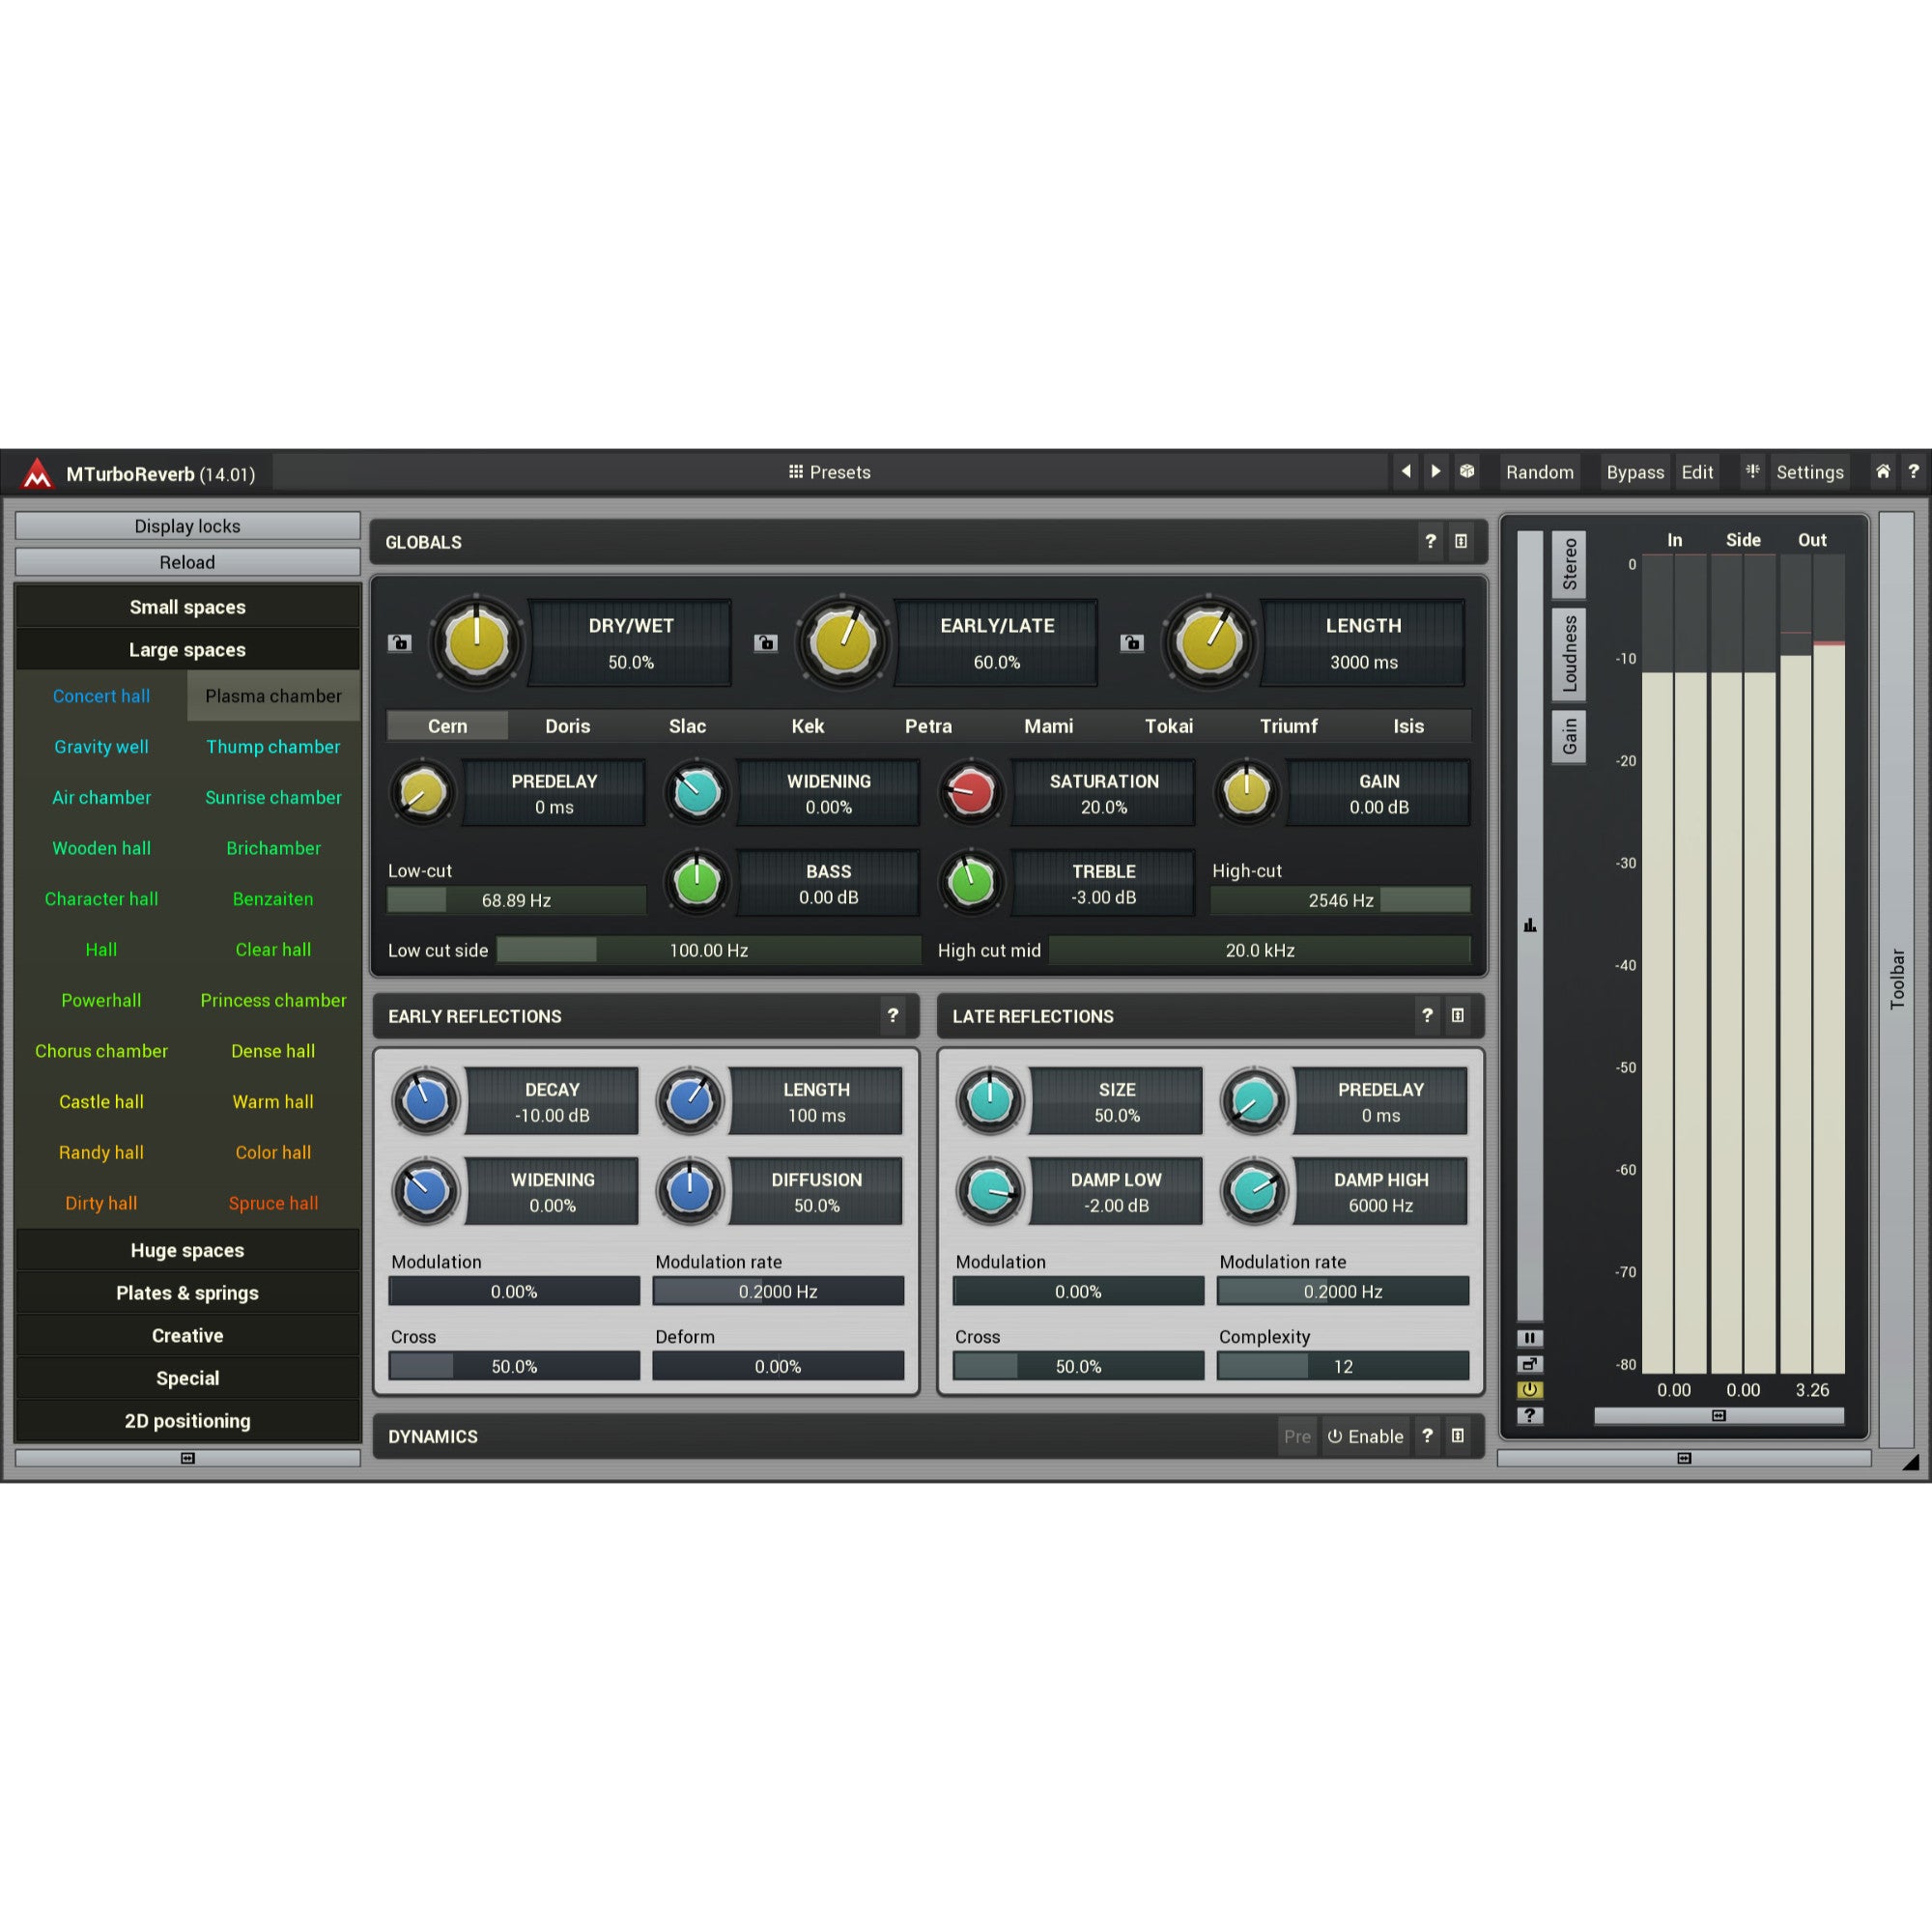Click collapse handle below meters panel
Image resolution: width=1932 pixels, height=1932 pixels.
1684,1458
